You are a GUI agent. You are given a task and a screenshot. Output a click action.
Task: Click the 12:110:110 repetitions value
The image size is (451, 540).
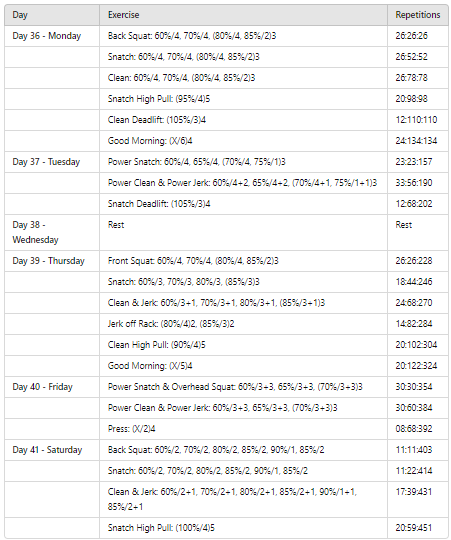click(416, 120)
